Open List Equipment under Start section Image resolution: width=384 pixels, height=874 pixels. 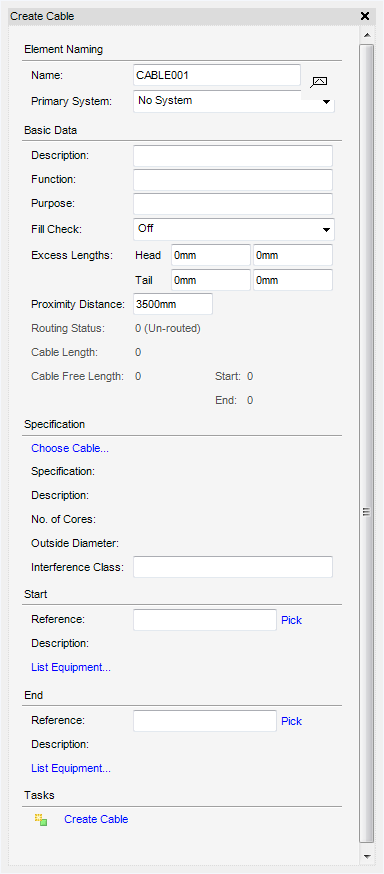pos(71,667)
